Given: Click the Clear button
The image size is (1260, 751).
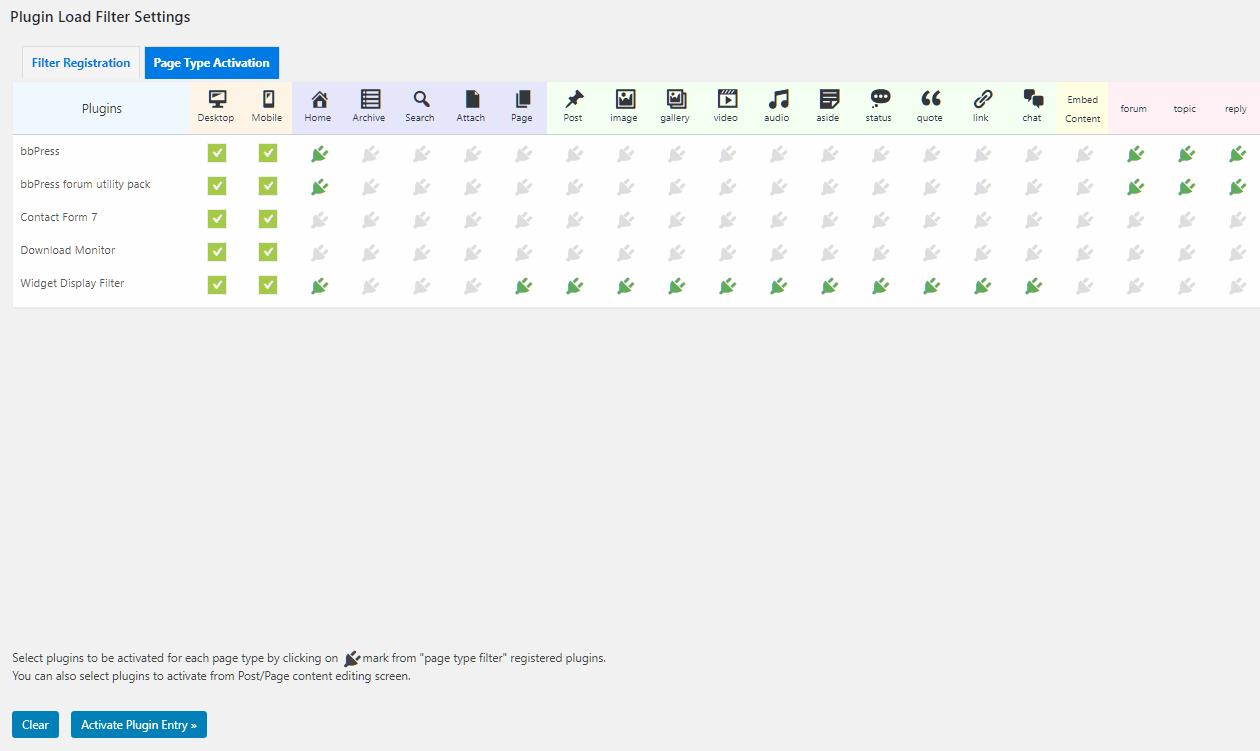Looking at the screenshot, I should point(35,724).
